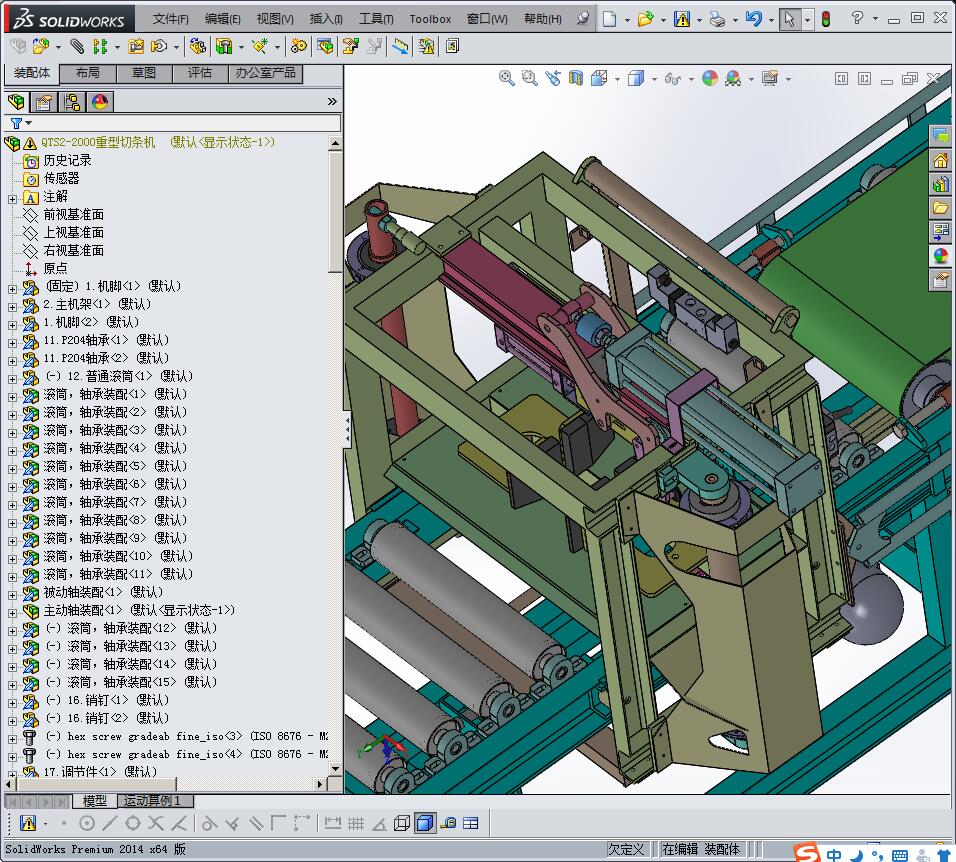Expand the 2.主机架<1> tree node
The width and height of the screenshot is (956, 862).
[x=12, y=304]
